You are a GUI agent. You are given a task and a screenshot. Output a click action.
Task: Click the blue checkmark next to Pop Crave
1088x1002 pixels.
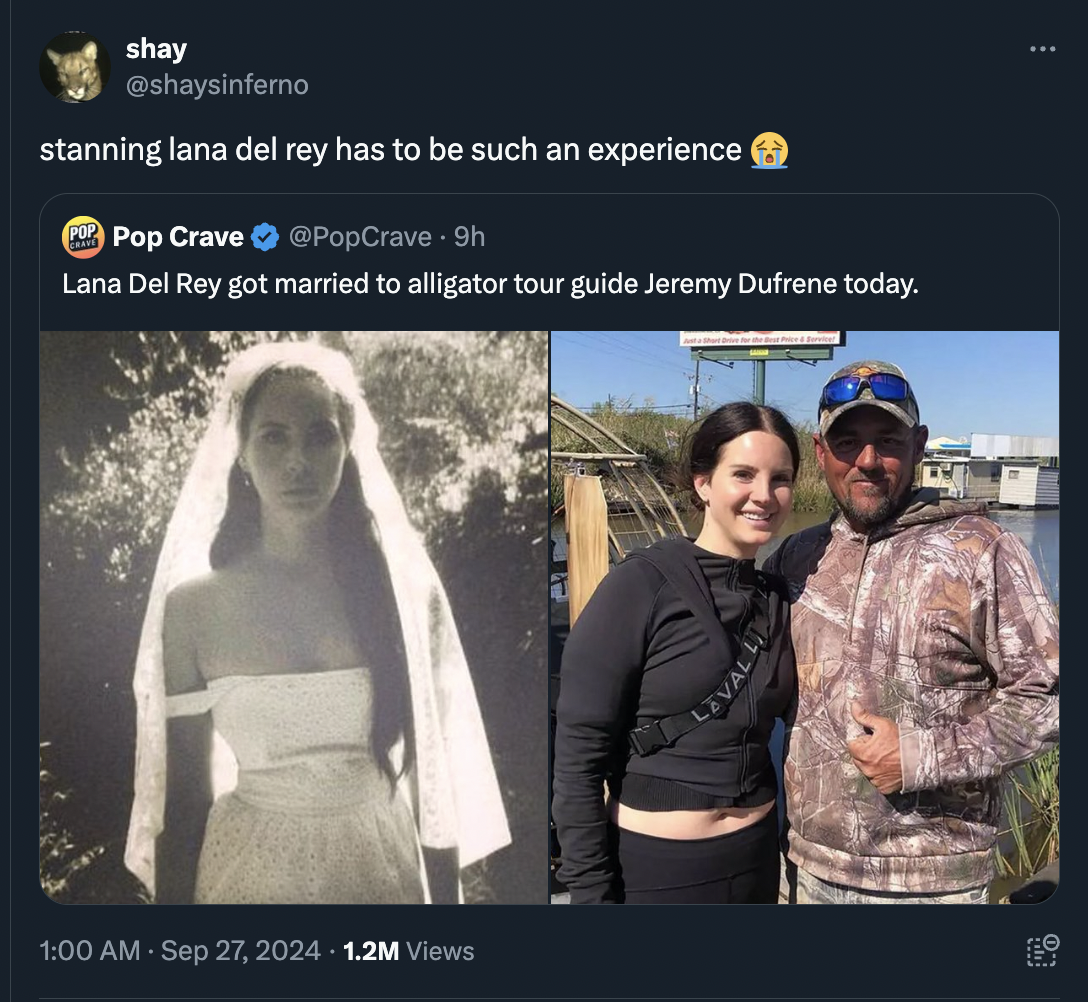coord(262,236)
